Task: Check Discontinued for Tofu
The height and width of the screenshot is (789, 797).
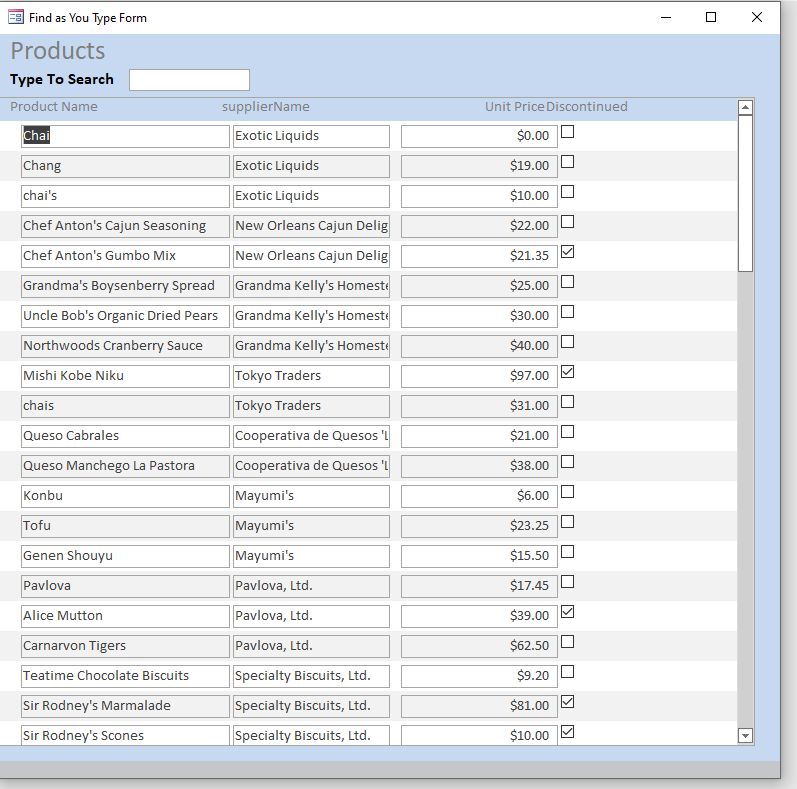Action: pos(567,522)
